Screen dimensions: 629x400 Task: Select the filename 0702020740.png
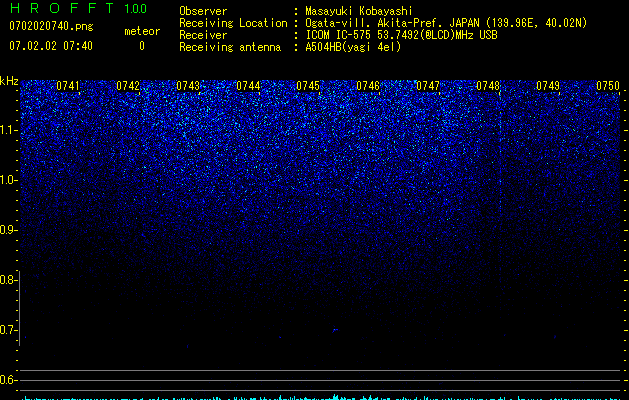coord(51,26)
